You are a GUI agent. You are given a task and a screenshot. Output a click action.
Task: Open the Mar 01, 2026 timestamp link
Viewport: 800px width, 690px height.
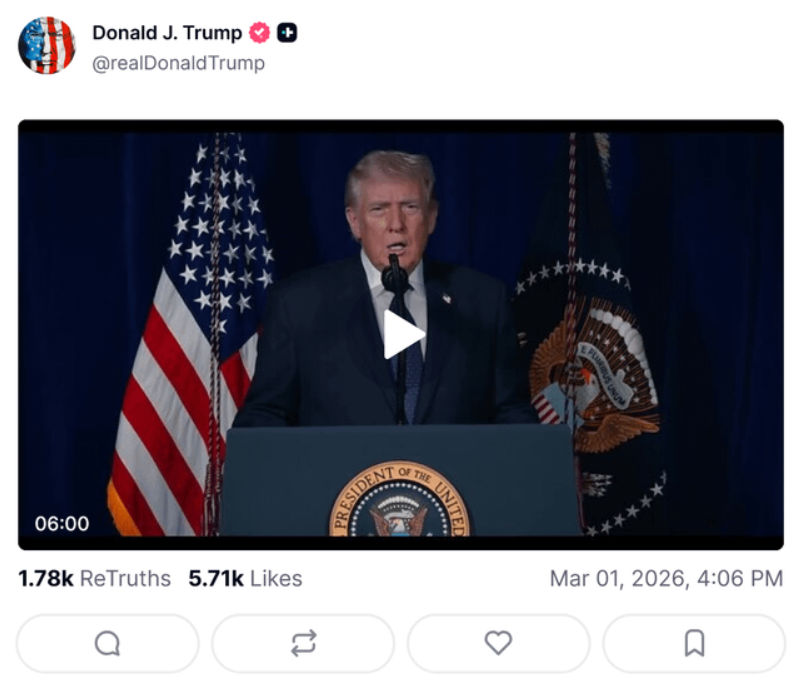coord(666,579)
